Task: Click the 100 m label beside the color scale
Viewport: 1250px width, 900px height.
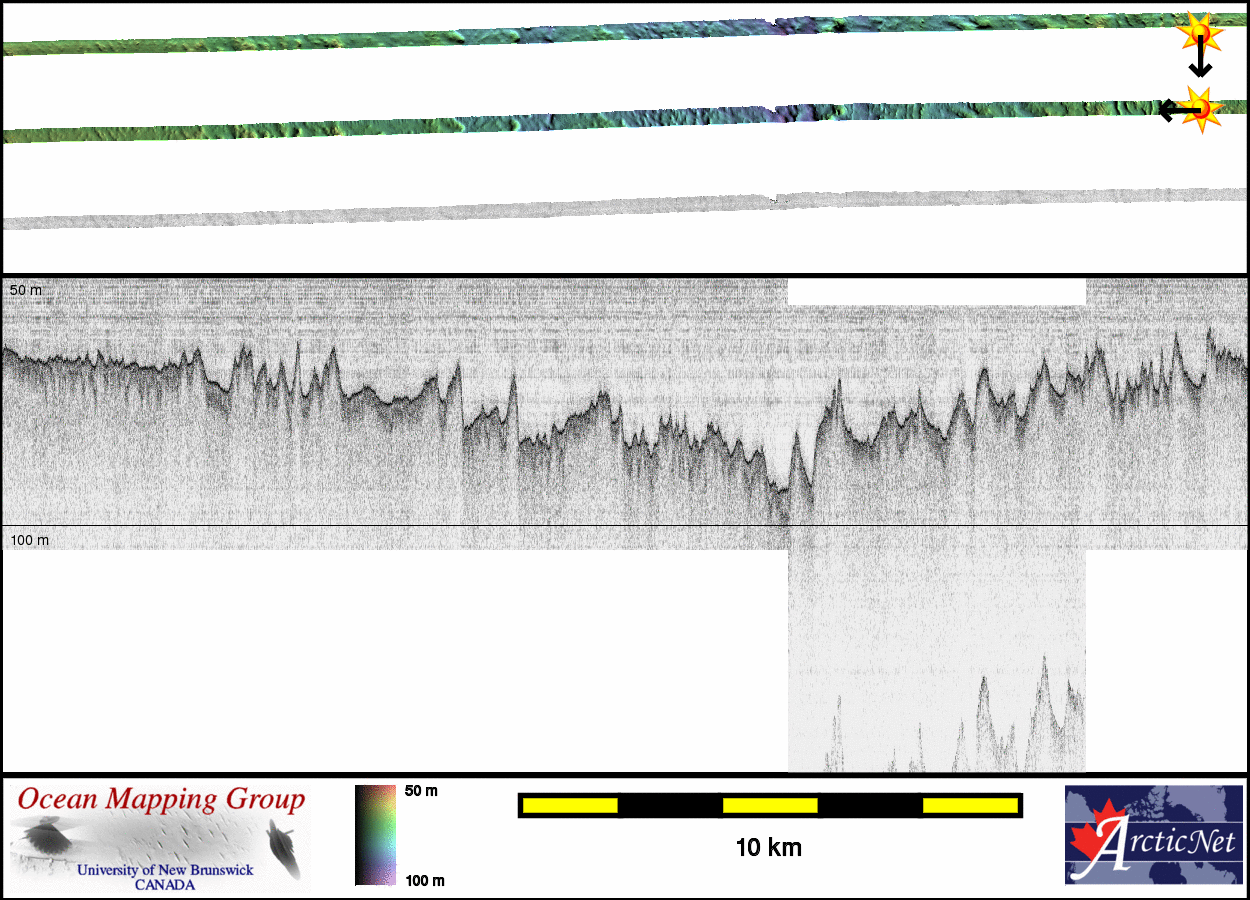Action: (424, 880)
